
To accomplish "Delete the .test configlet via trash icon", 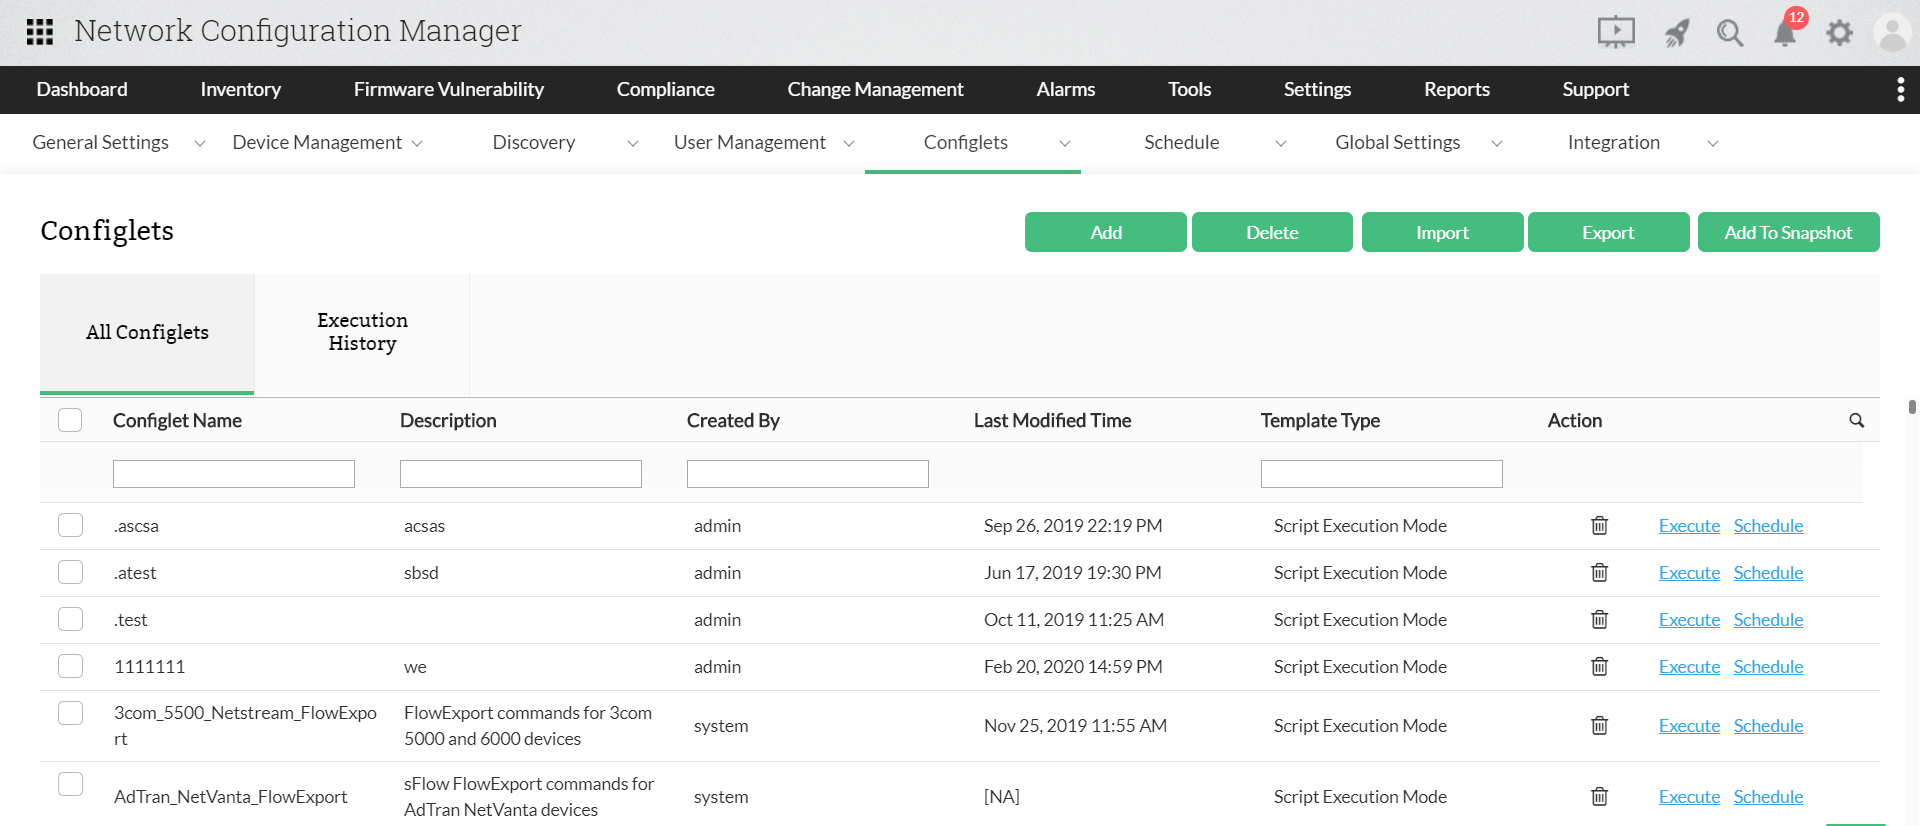I will click(1600, 619).
